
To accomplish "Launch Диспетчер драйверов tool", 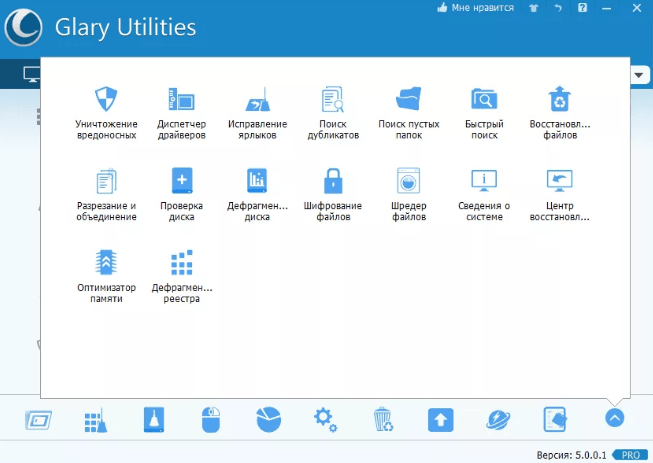I will (x=182, y=112).
